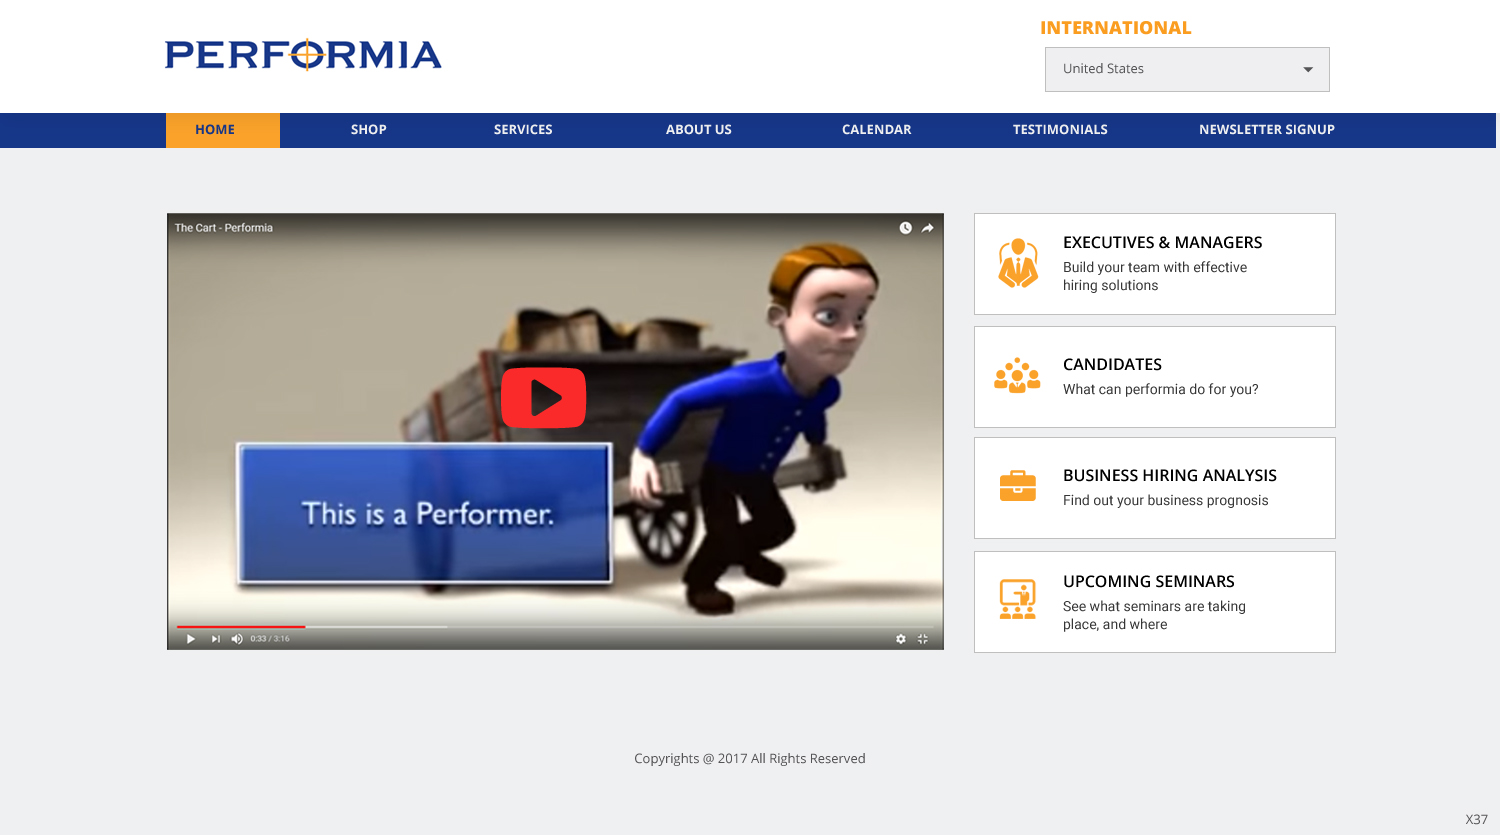
Task: Click the Performia logo
Action: tap(303, 55)
